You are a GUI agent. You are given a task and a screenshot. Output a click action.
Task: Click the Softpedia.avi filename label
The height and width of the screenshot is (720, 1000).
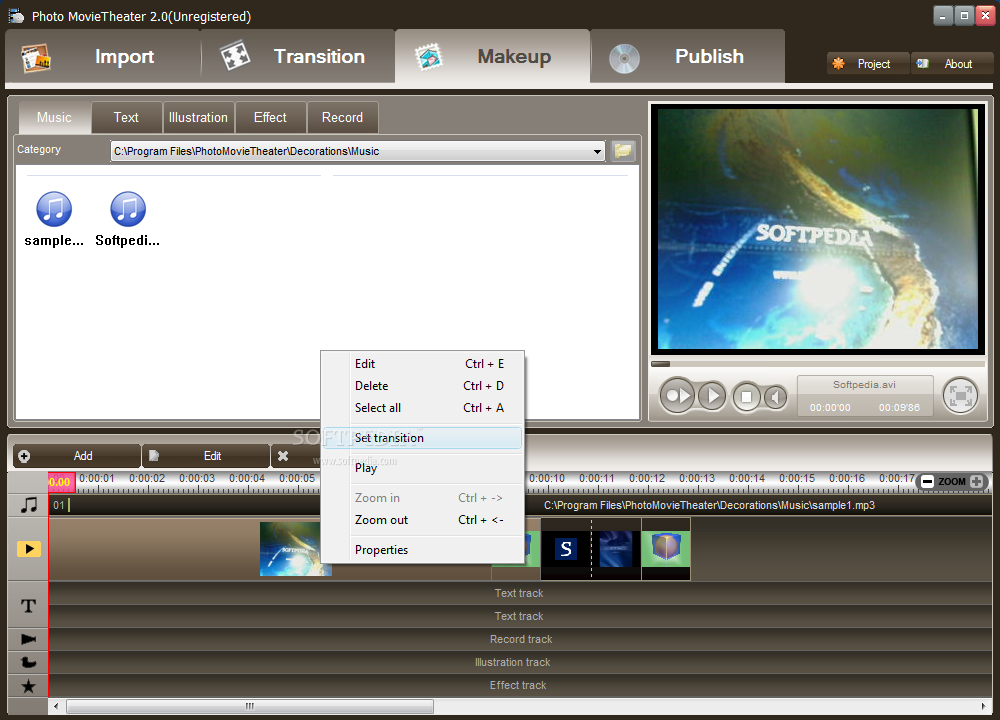coord(864,385)
